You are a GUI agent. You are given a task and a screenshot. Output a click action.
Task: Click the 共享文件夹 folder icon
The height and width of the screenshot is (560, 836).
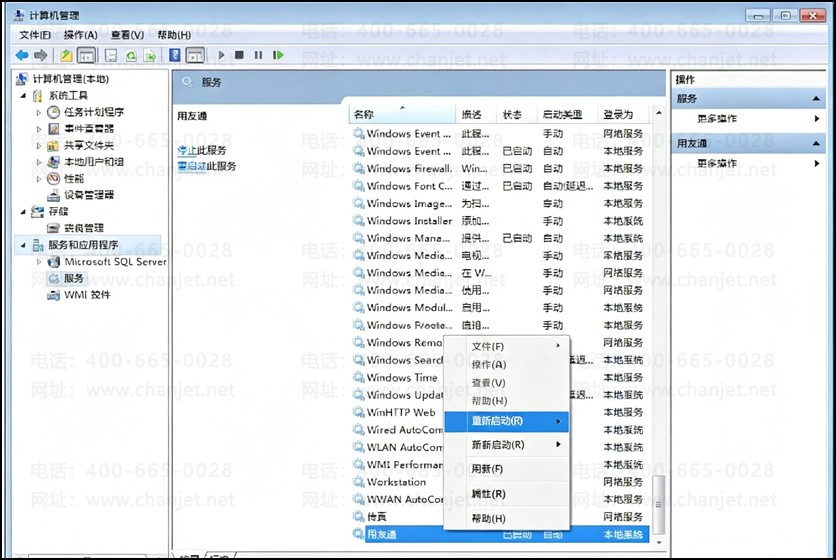pyautogui.click(x=53, y=145)
